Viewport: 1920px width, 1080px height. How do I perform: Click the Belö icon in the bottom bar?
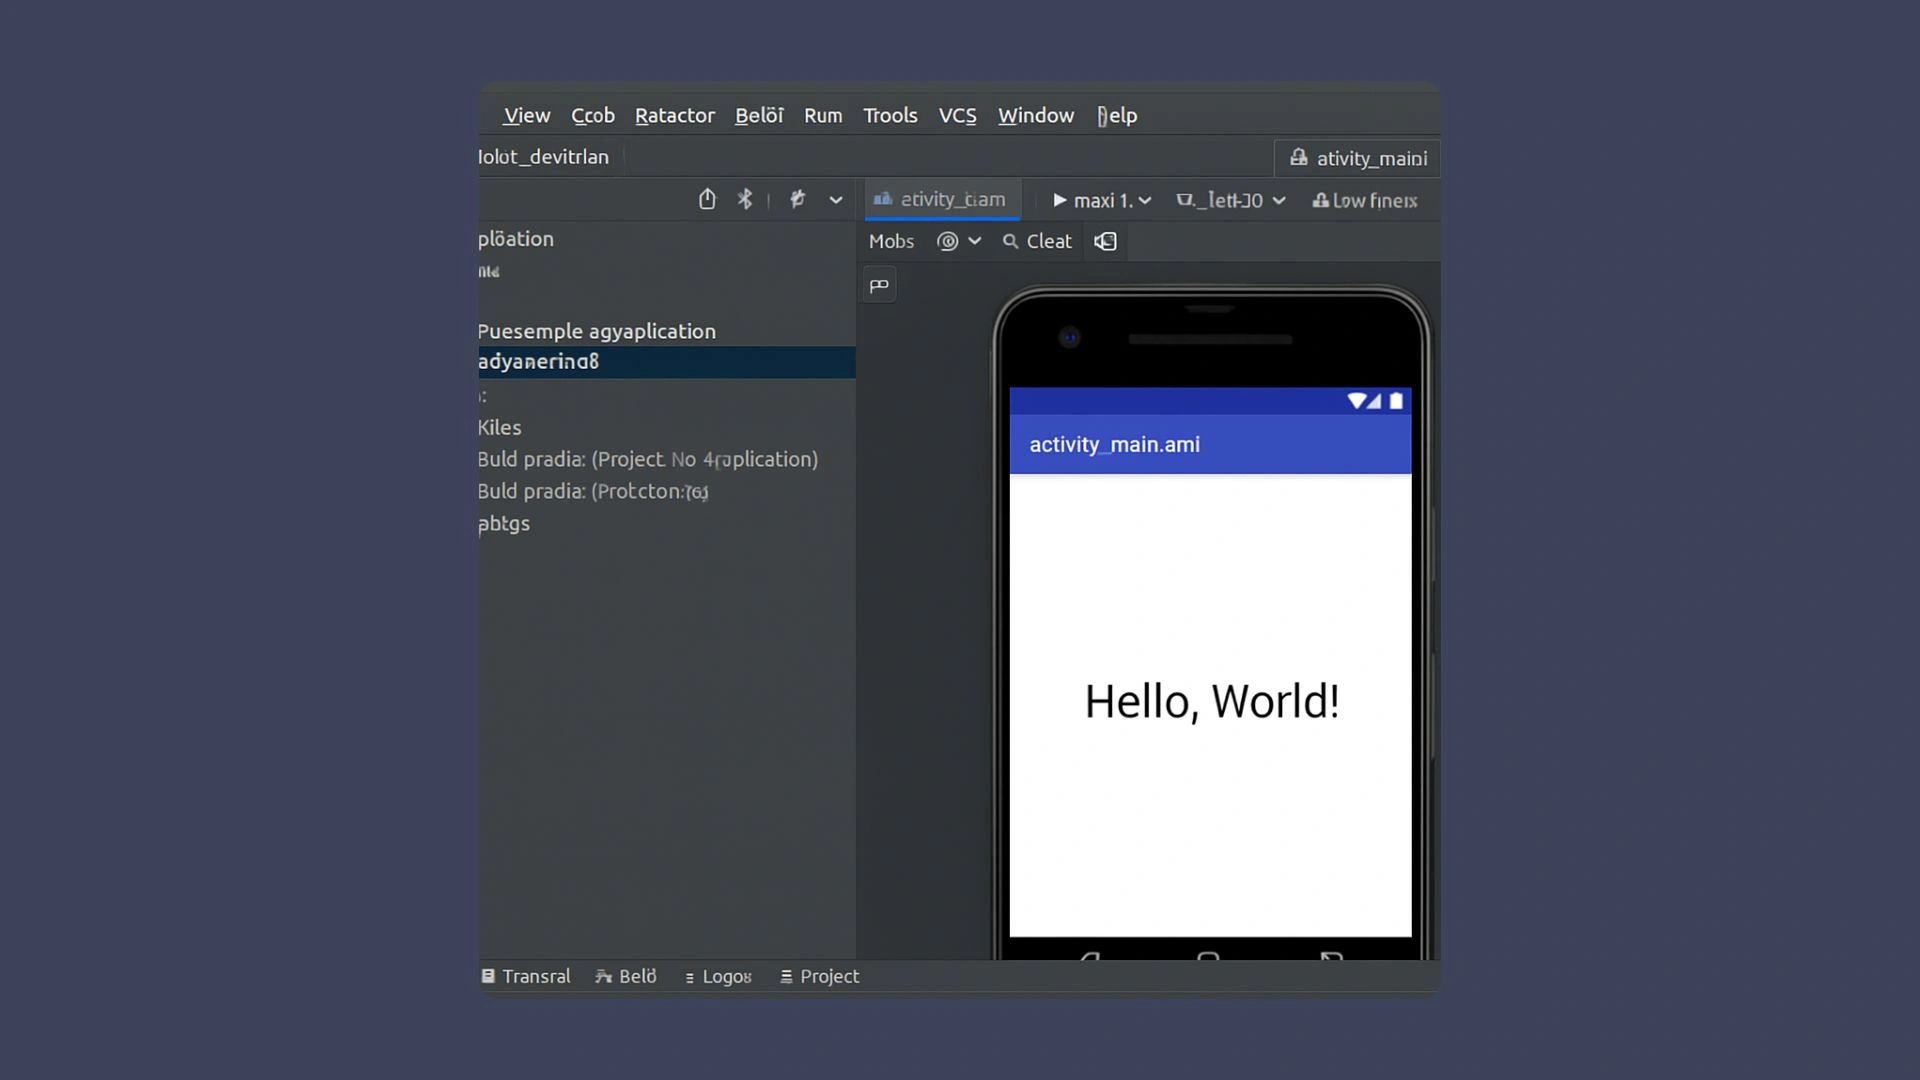click(x=604, y=976)
